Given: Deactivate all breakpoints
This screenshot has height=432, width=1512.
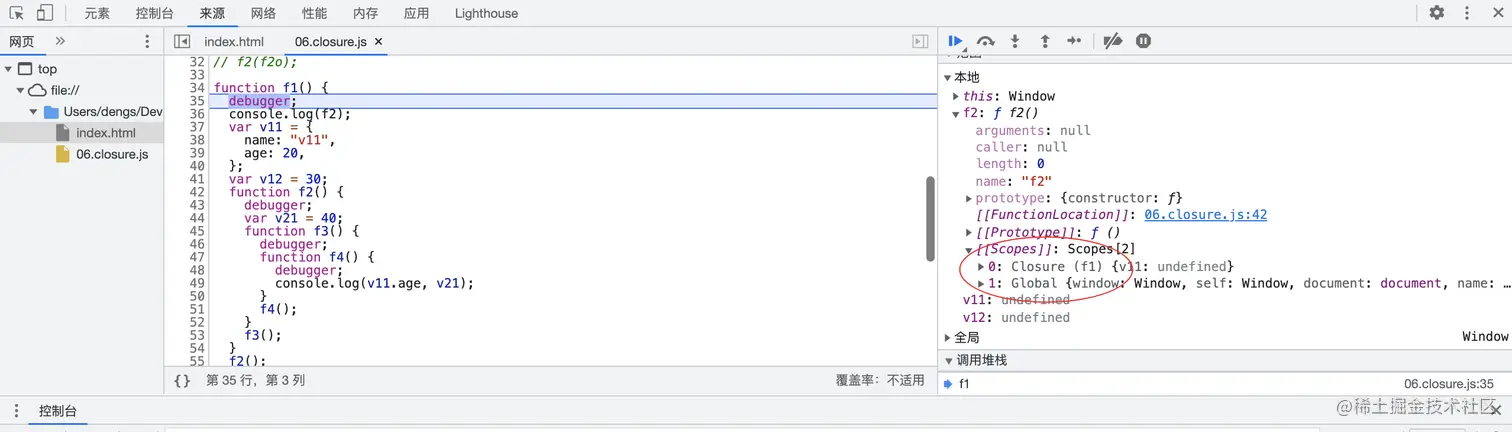Looking at the screenshot, I should [1112, 41].
